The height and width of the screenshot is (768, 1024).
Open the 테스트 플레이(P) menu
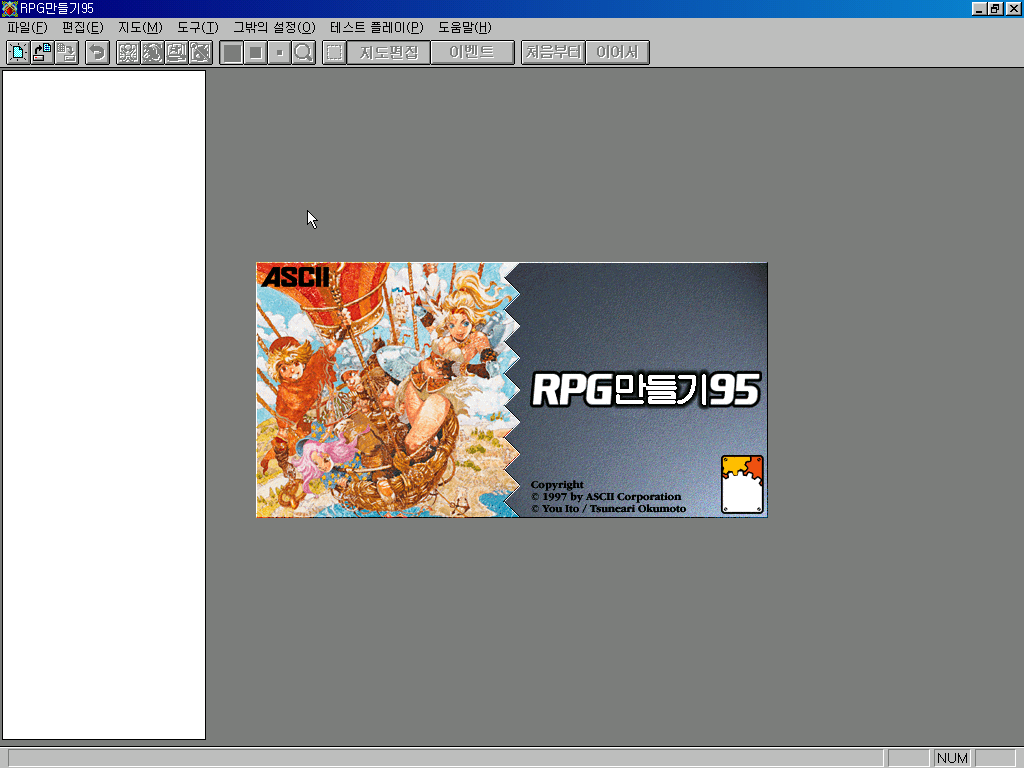(377, 27)
